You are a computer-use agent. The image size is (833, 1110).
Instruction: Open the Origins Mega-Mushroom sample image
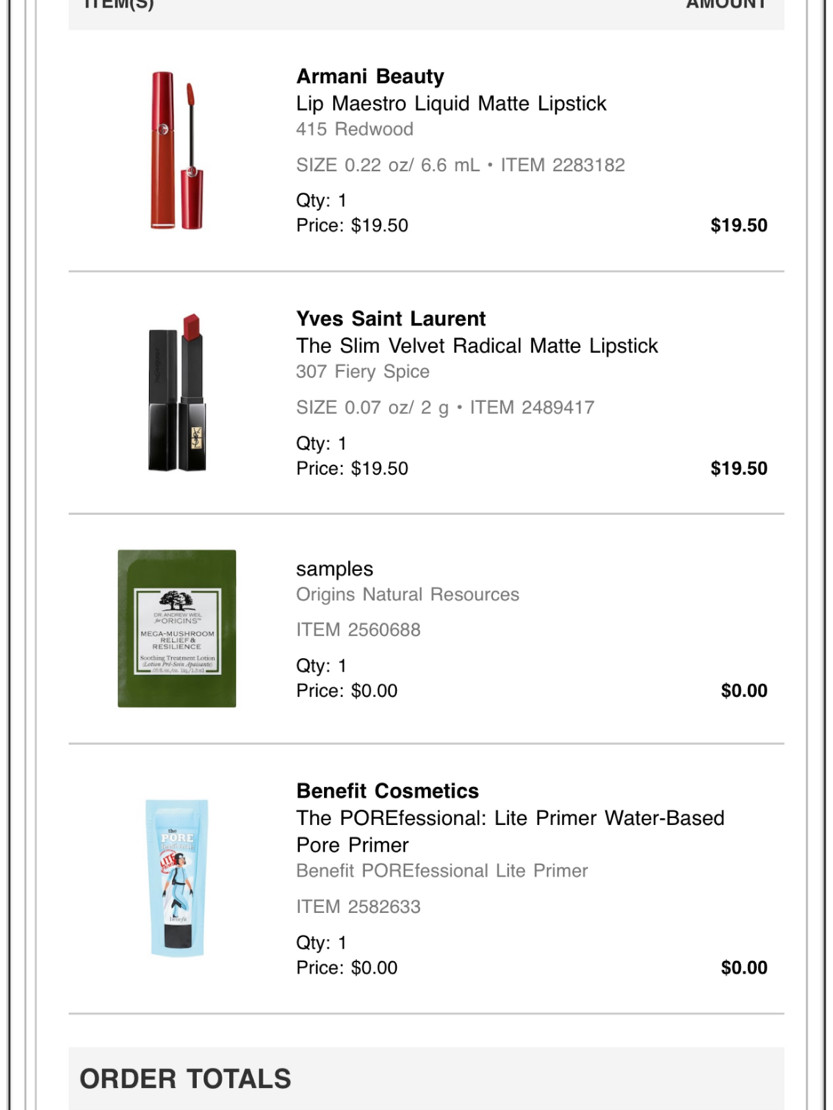coord(177,628)
